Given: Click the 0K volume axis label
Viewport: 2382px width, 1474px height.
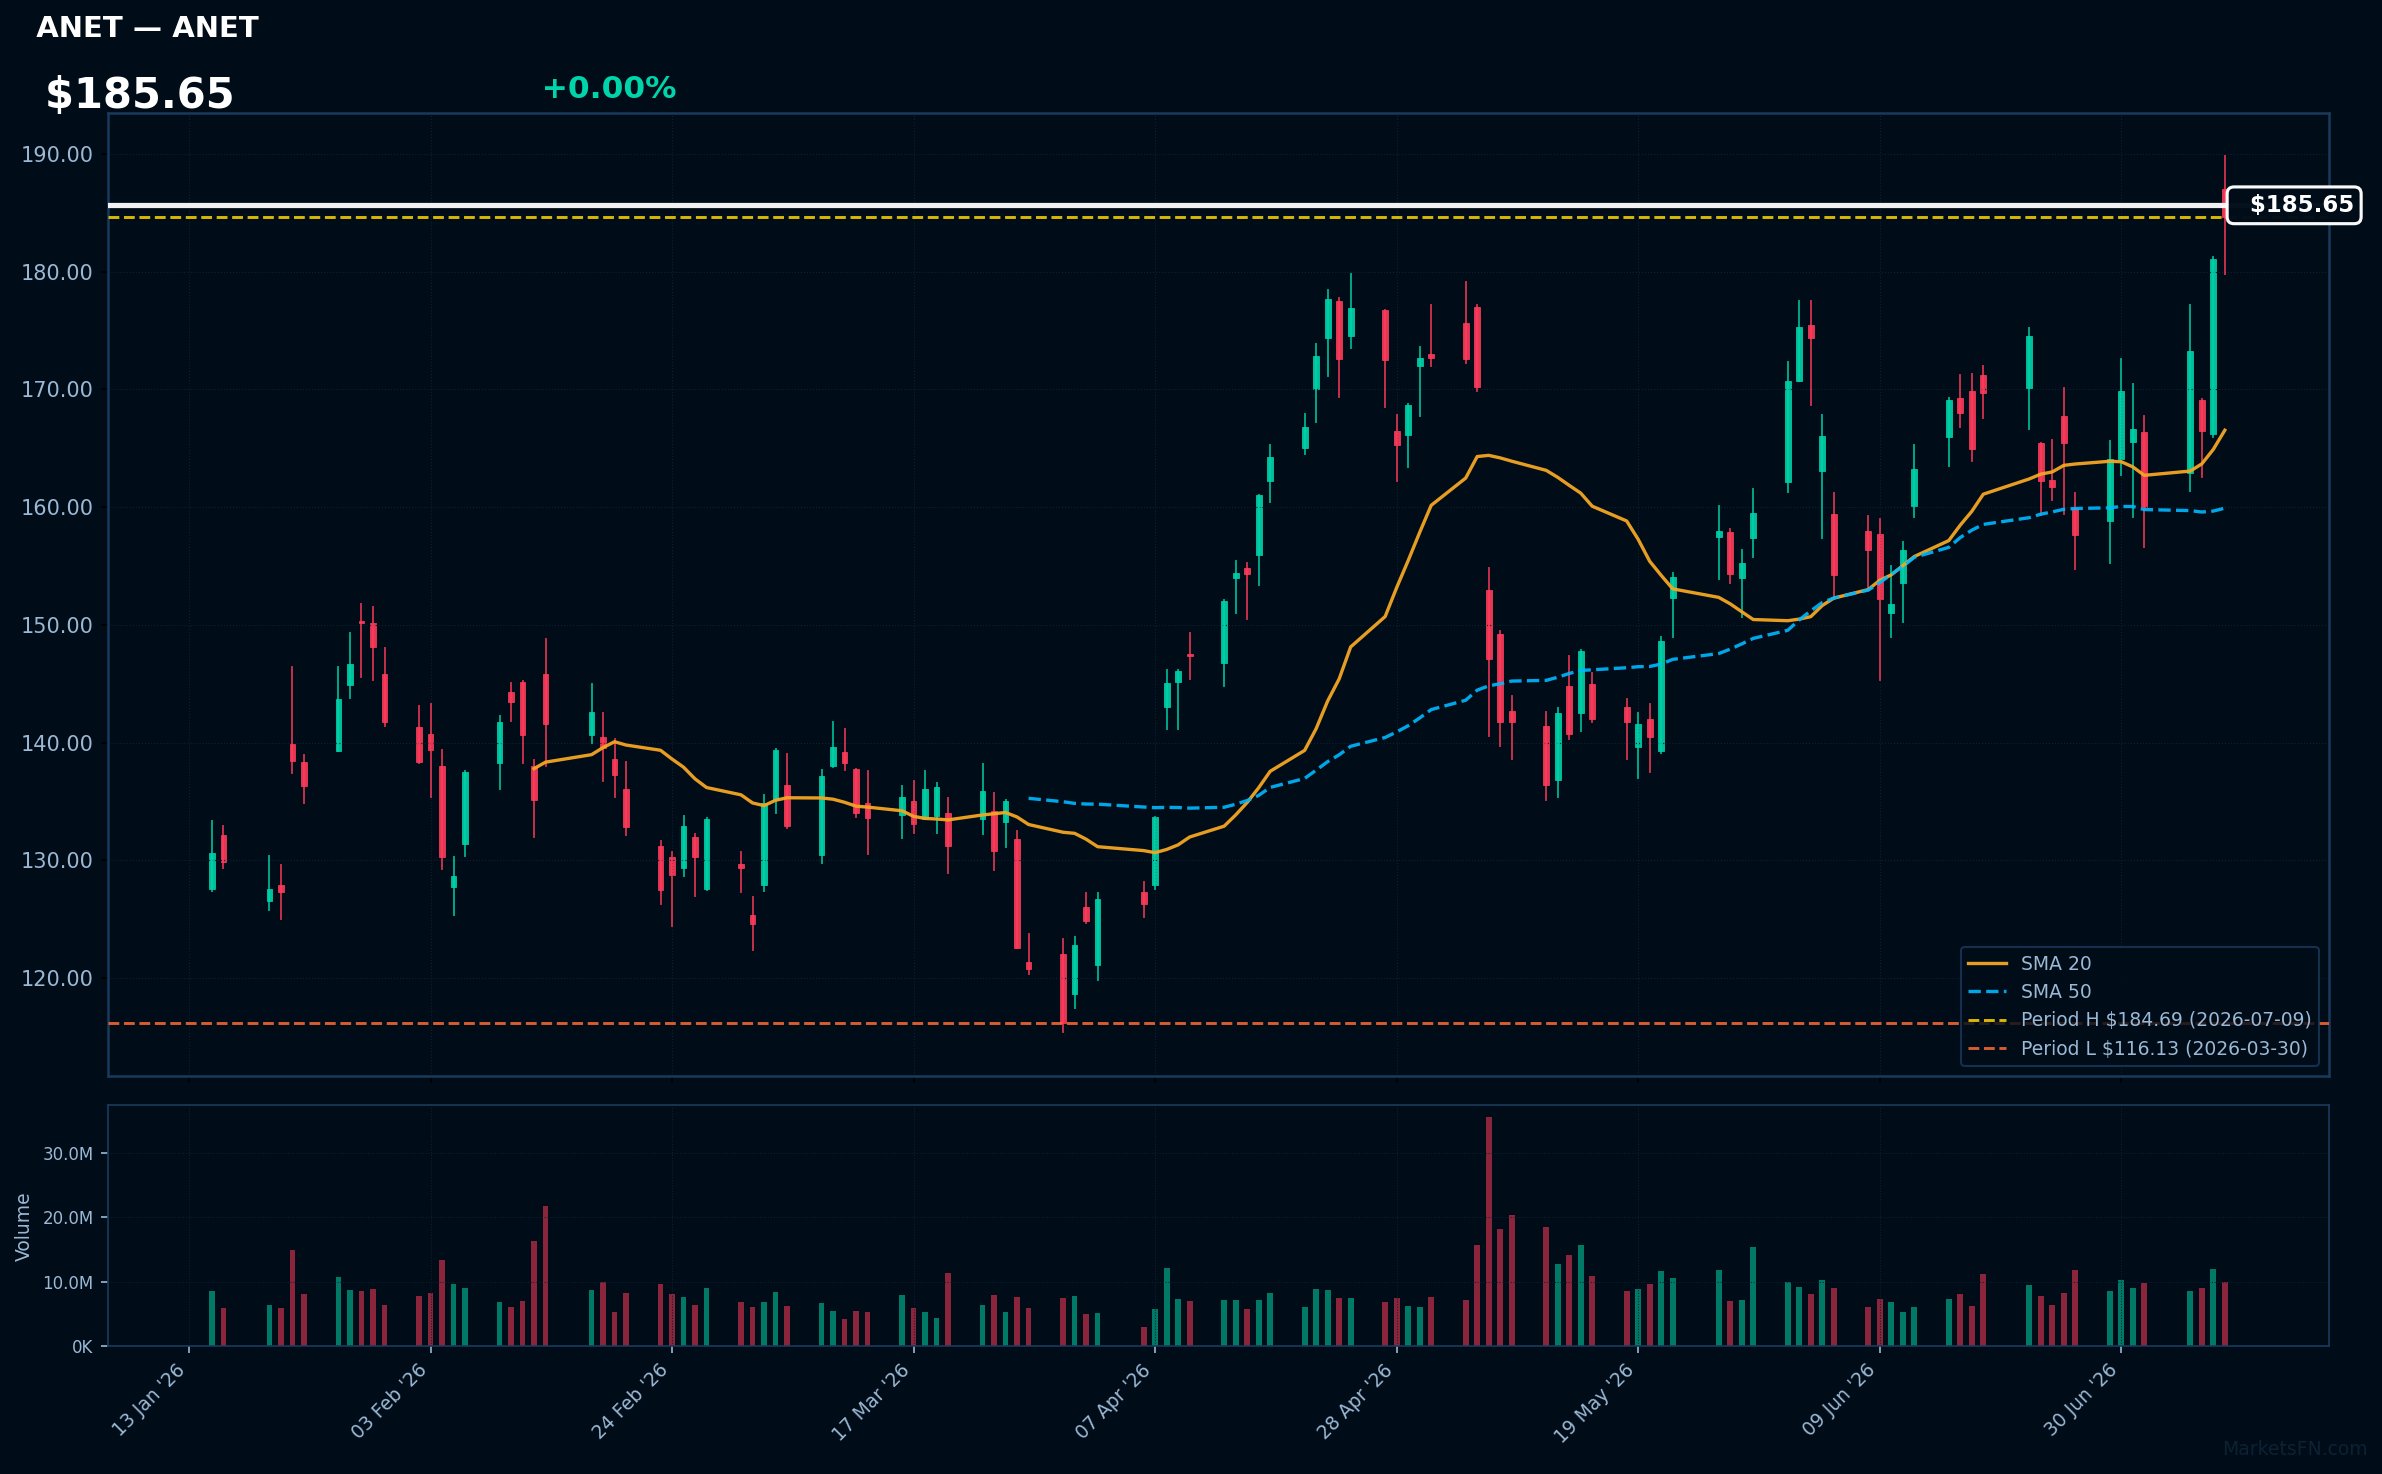Looking at the screenshot, I should (82, 1347).
